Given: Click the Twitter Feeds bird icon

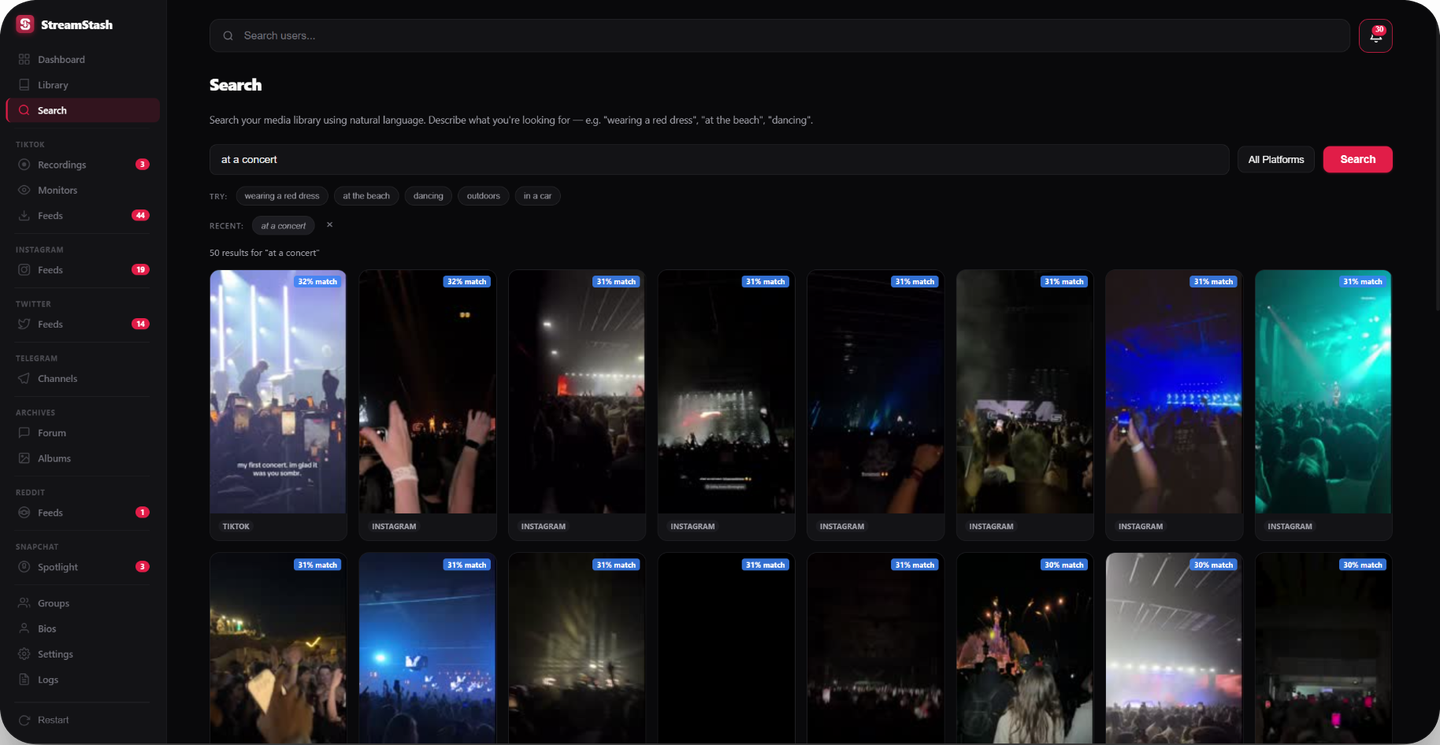Looking at the screenshot, I should coord(24,324).
